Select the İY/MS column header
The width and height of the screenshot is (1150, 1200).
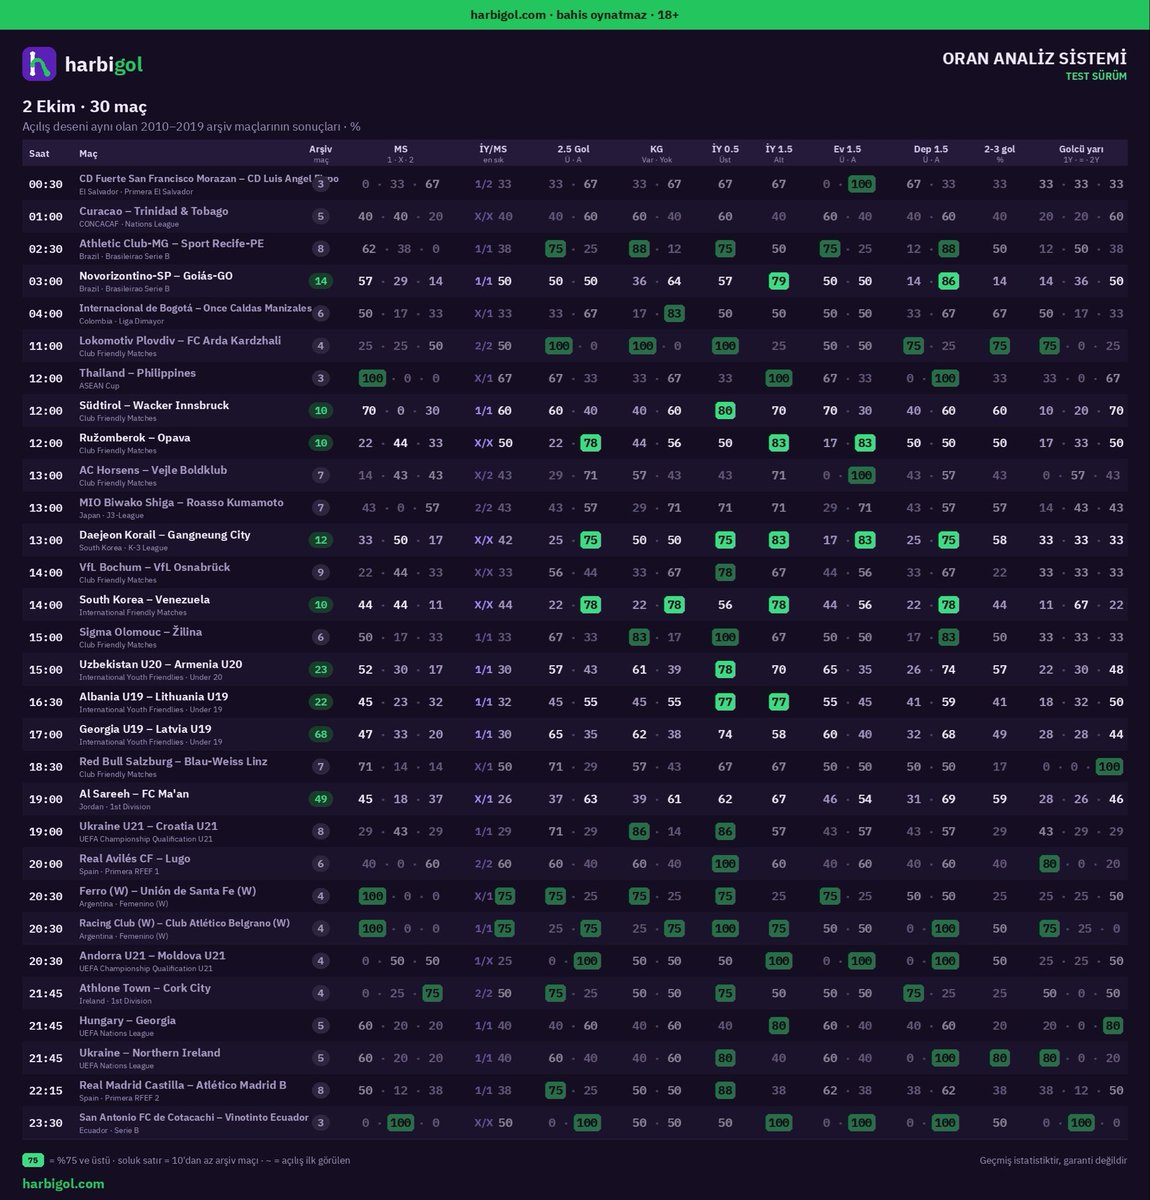[x=493, y=153]
